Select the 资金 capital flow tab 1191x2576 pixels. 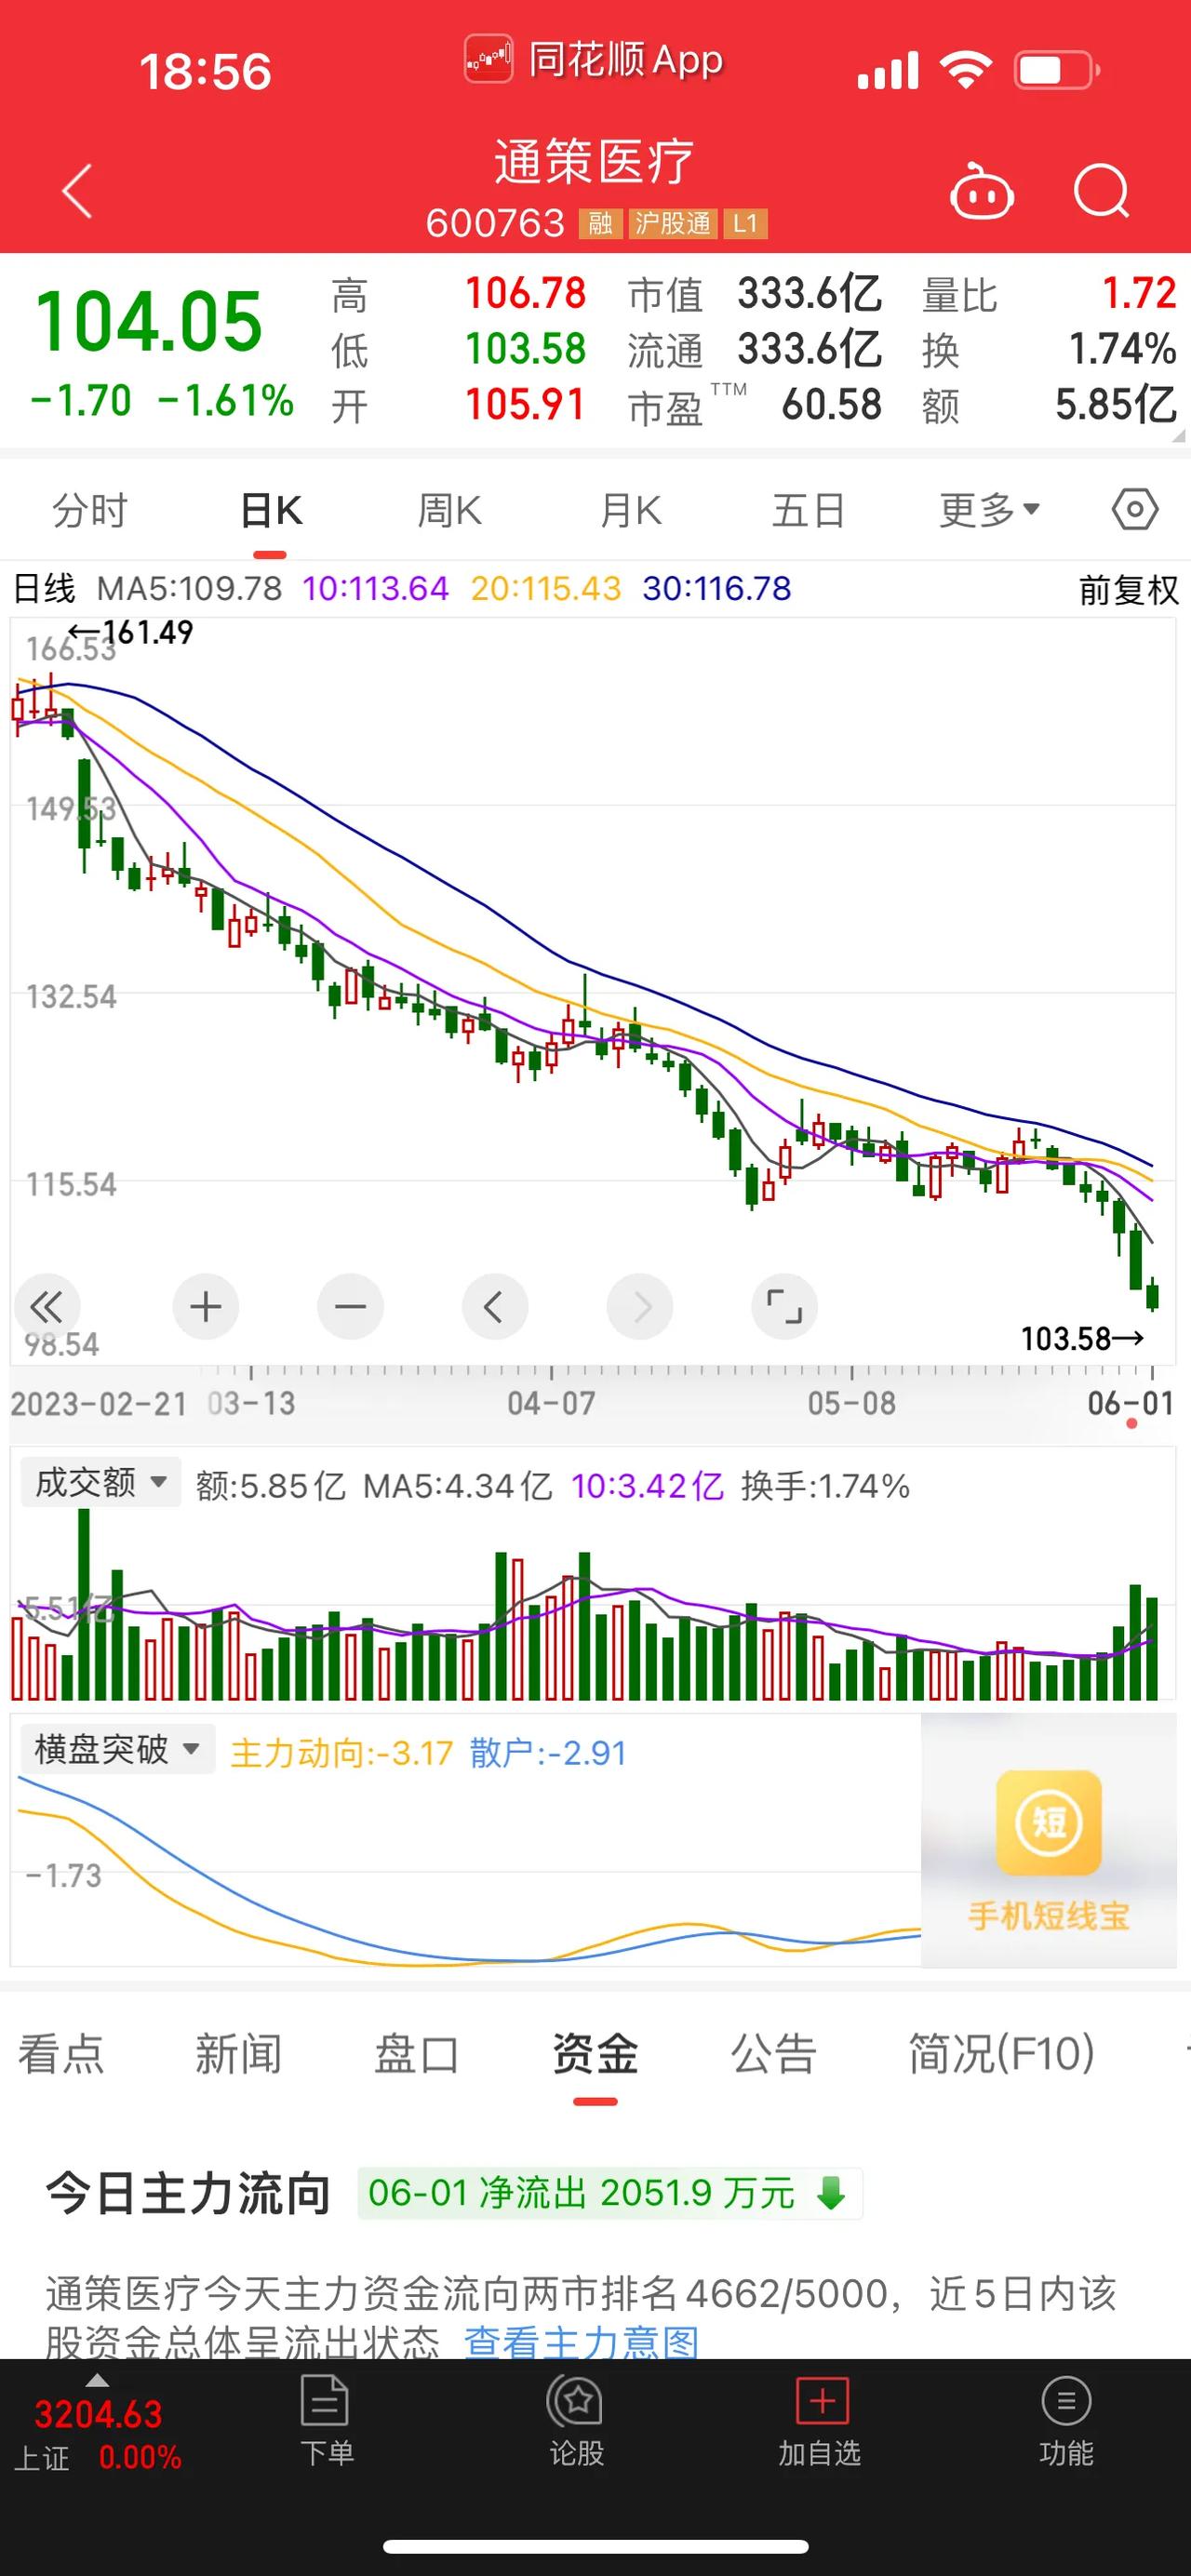pyautogui.click(x=595, y=2054)
